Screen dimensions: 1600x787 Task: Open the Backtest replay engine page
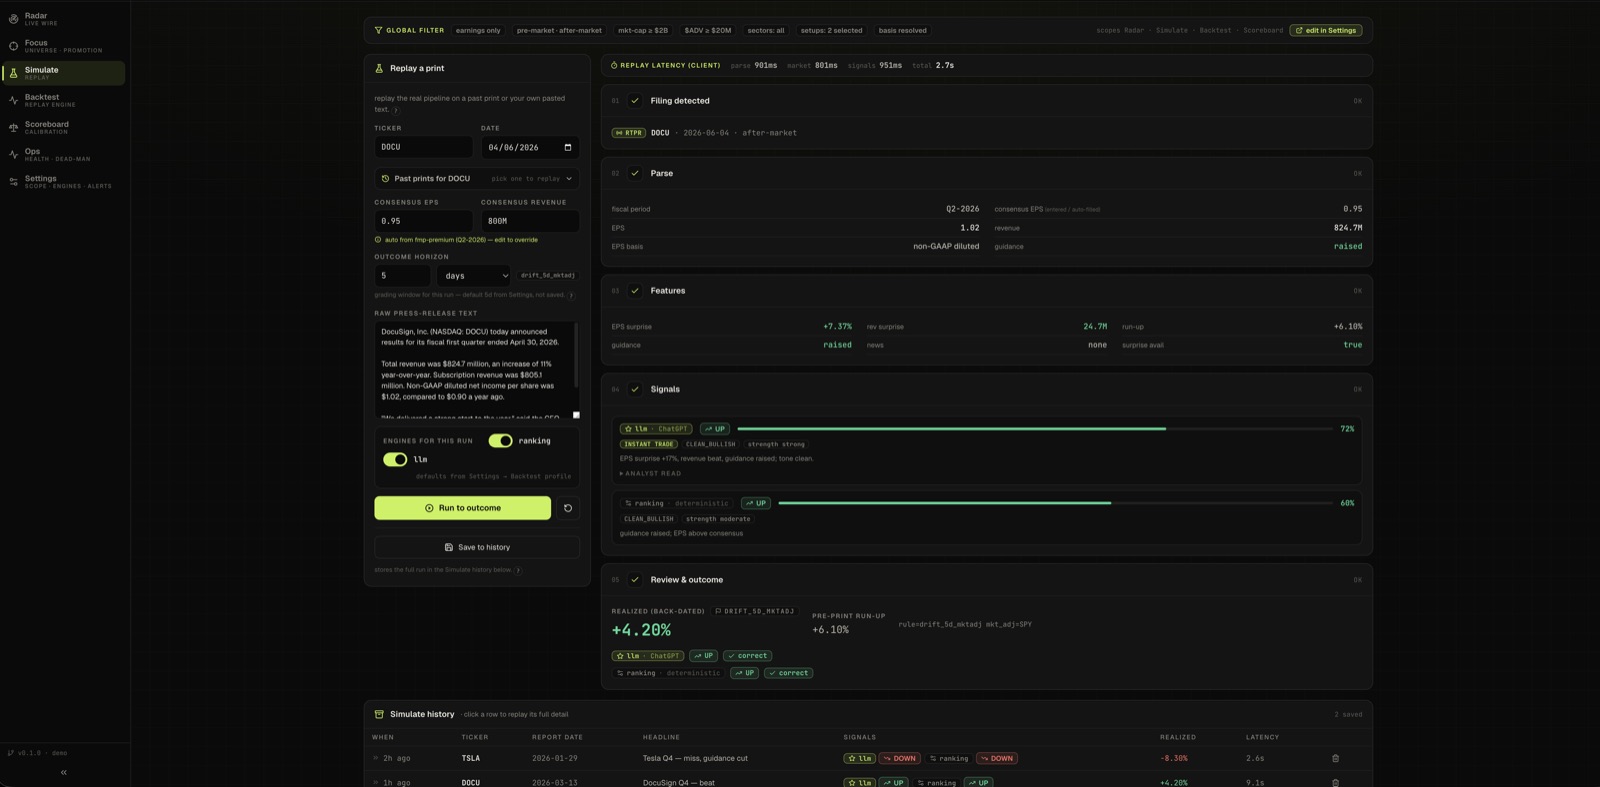pos(64,100)
